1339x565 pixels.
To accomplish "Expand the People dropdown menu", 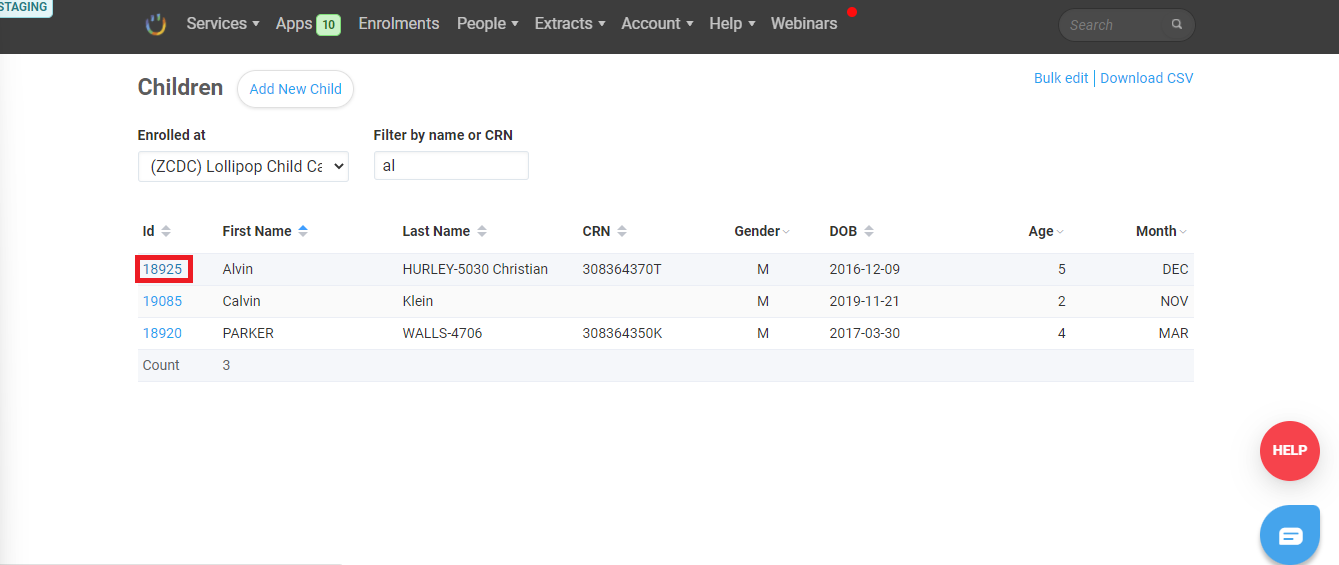I will [488, 23].
